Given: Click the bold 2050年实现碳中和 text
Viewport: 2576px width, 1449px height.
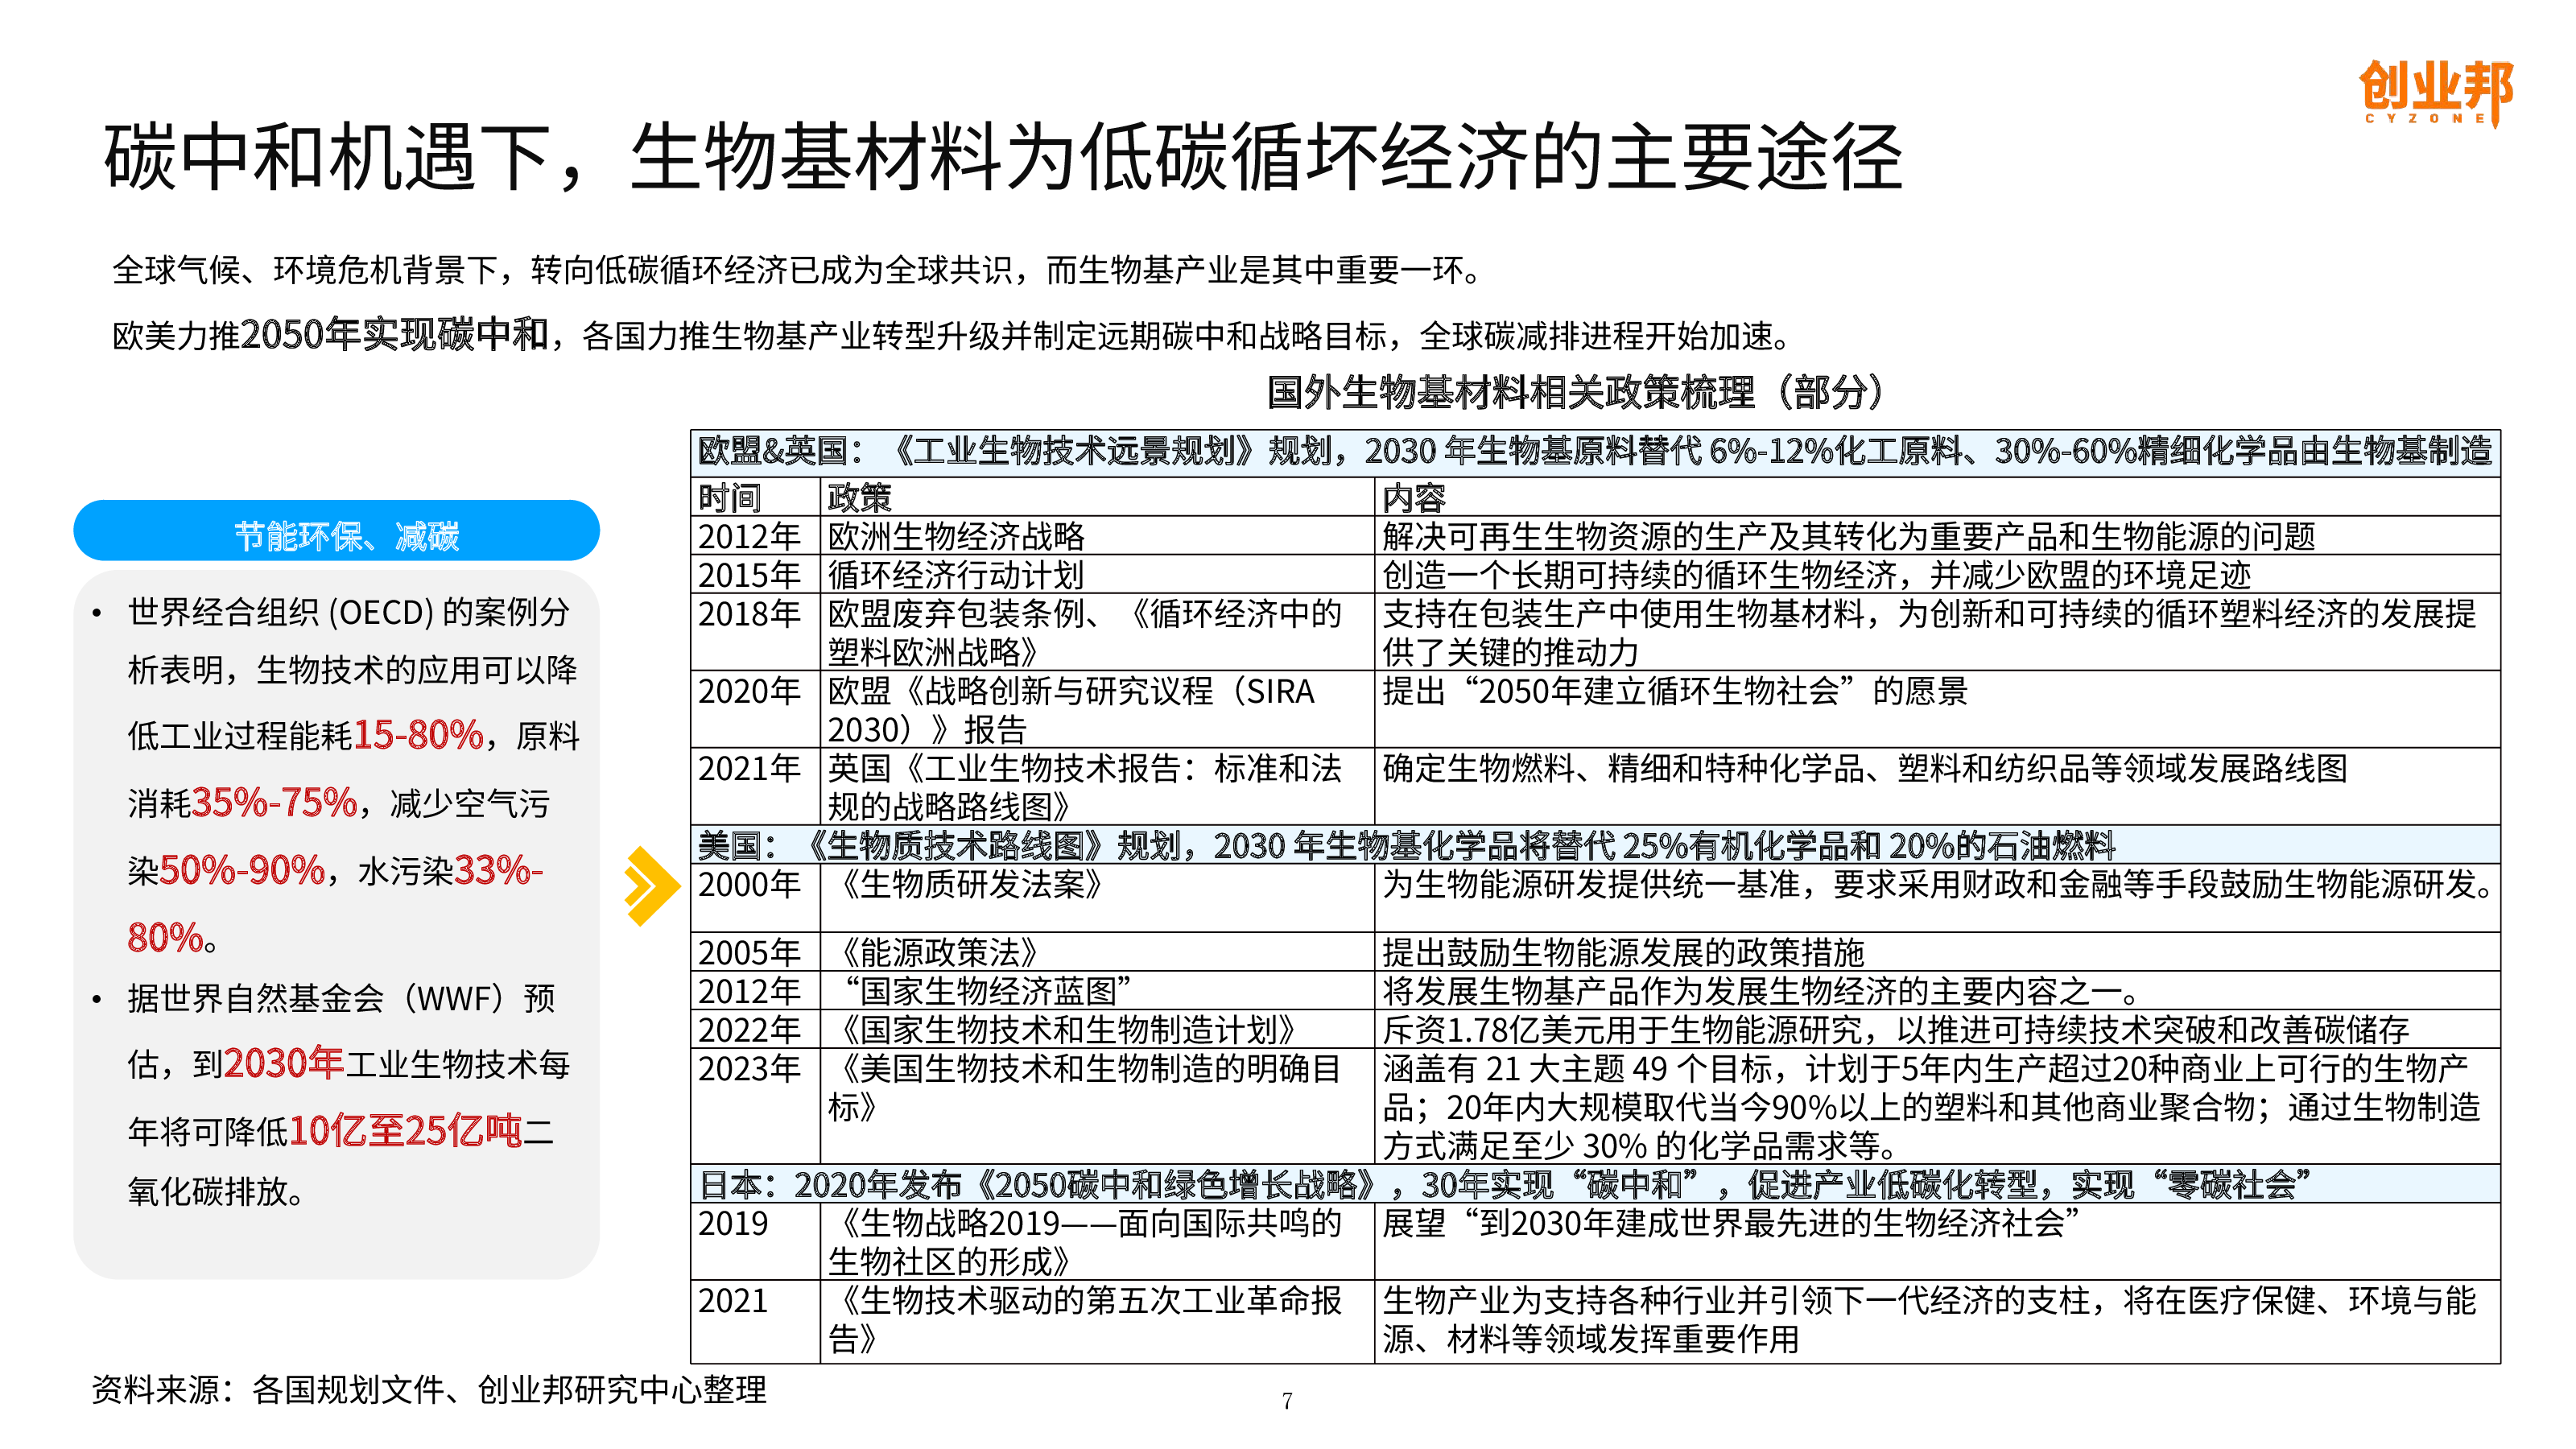Looking at the screenshot, I should coord(395,334).
